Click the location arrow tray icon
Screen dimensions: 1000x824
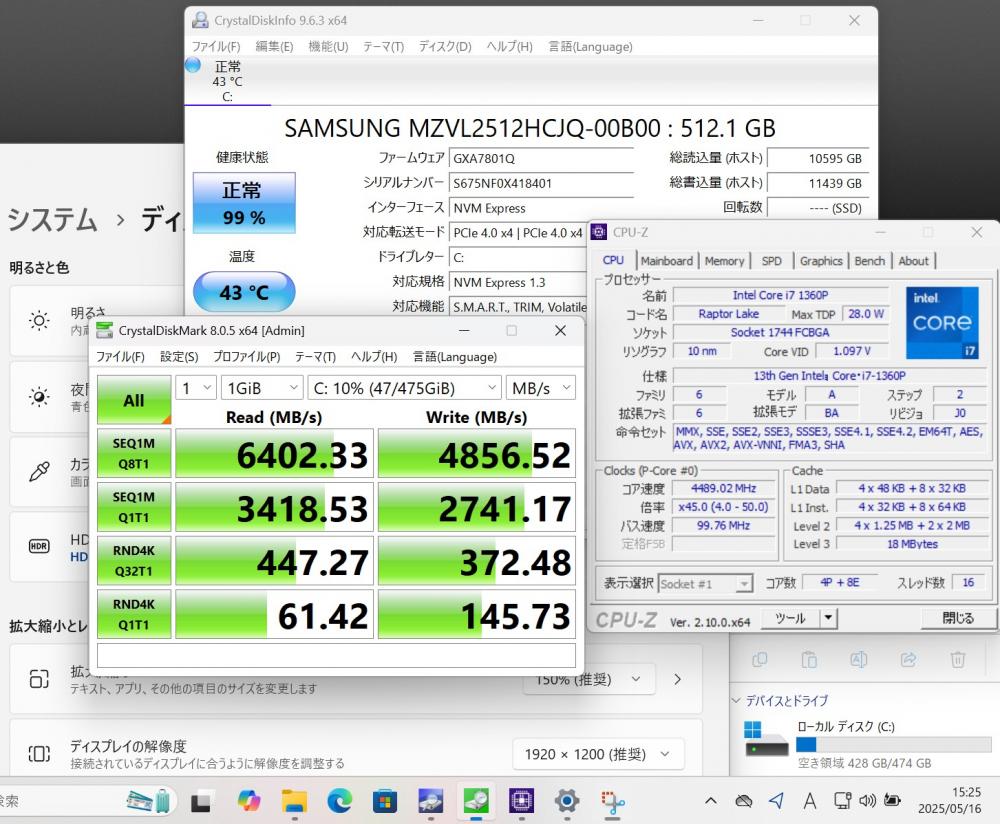click(x=776, y=800)
